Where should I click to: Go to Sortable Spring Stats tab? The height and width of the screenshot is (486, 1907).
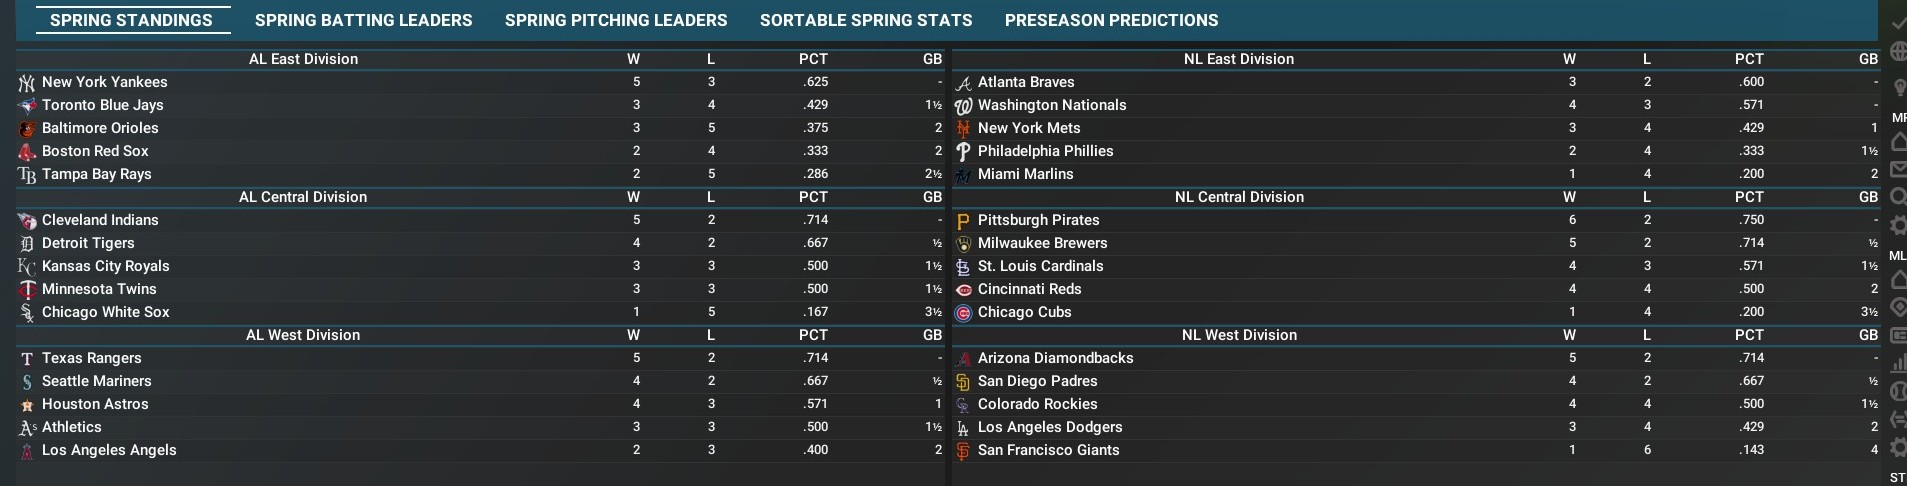pyautogui.click(x=866, y=20)
